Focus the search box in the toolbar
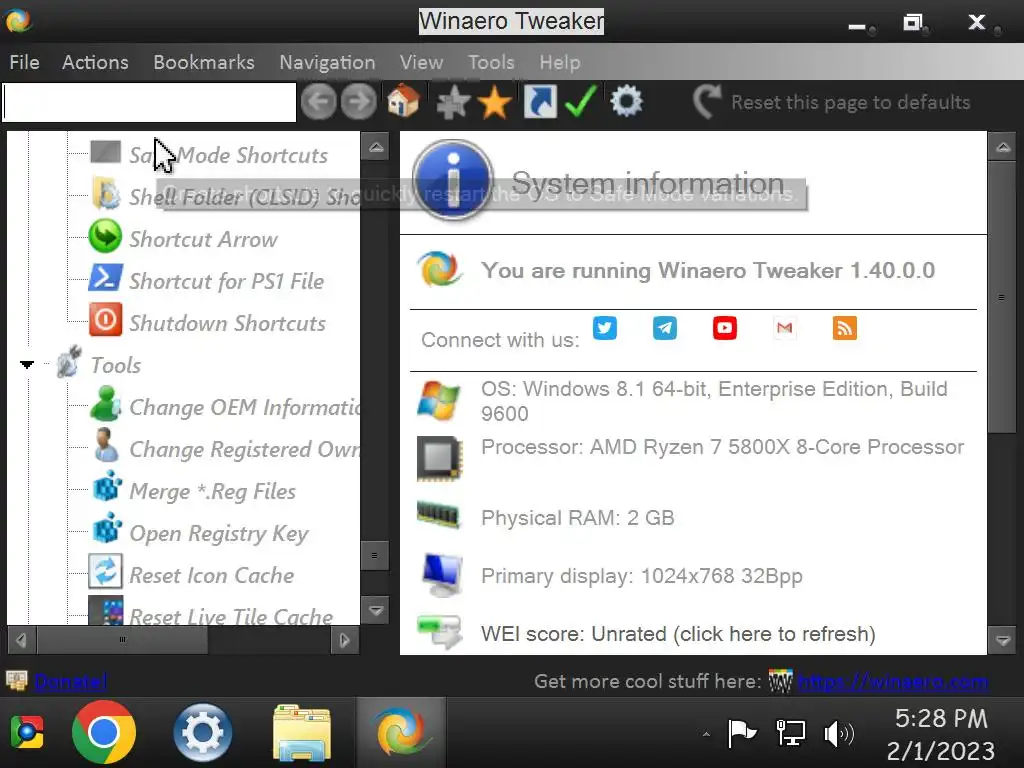Viewport: 1024px width, 768px height. tap(150, 102)
